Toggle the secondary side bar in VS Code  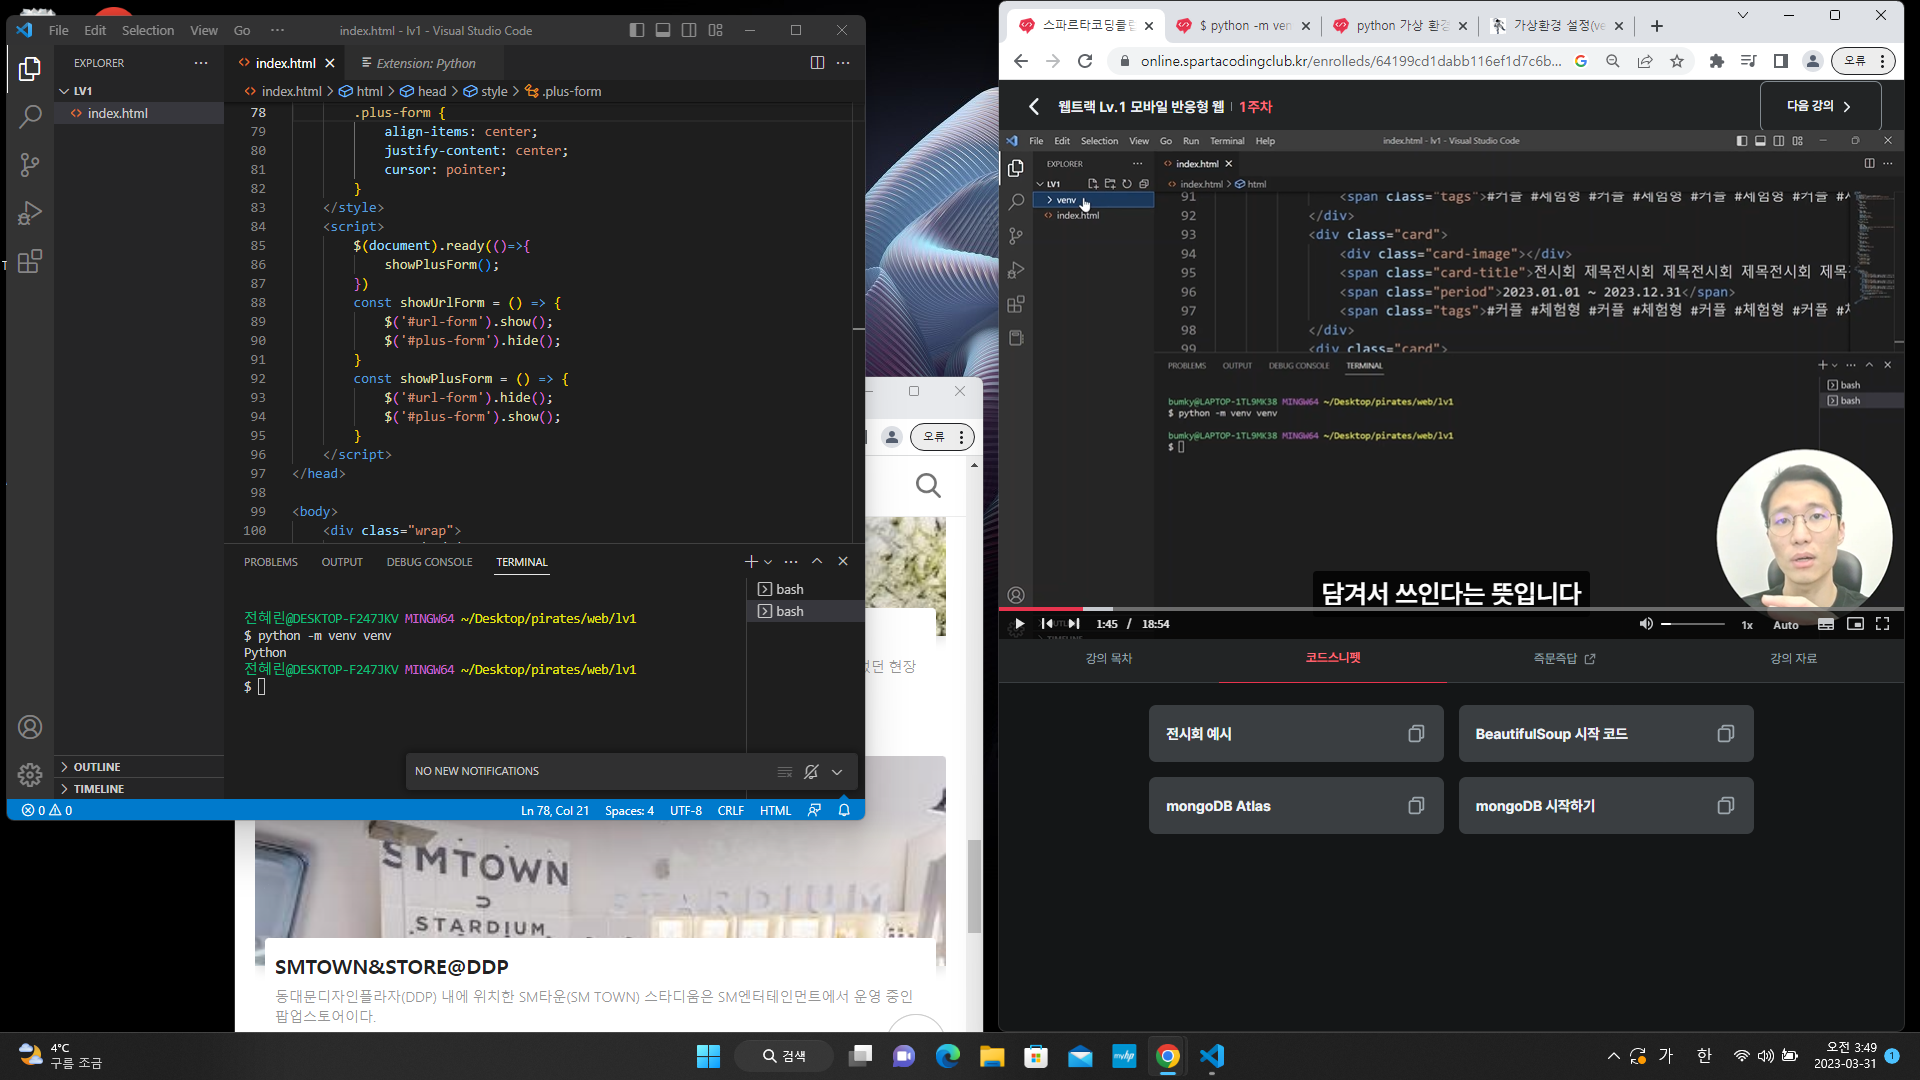pyautogui.click(x=689, y=31)
